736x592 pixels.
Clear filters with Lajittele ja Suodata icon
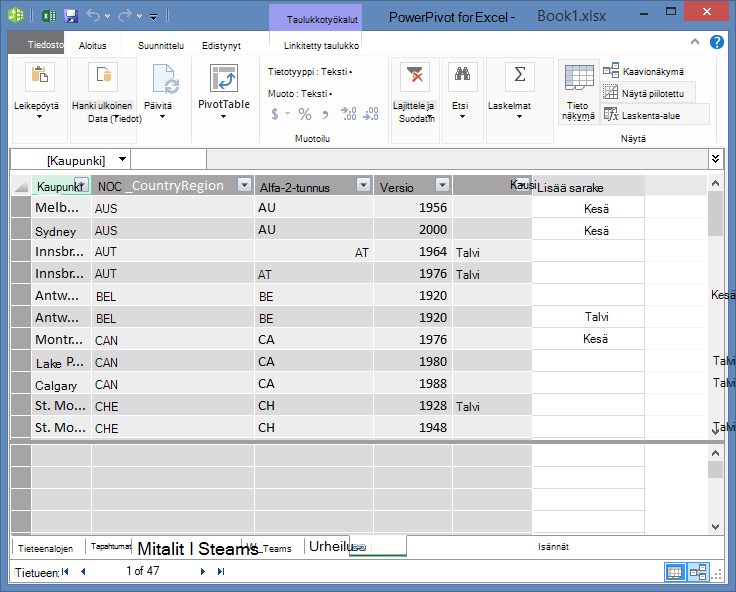point(415,77)
